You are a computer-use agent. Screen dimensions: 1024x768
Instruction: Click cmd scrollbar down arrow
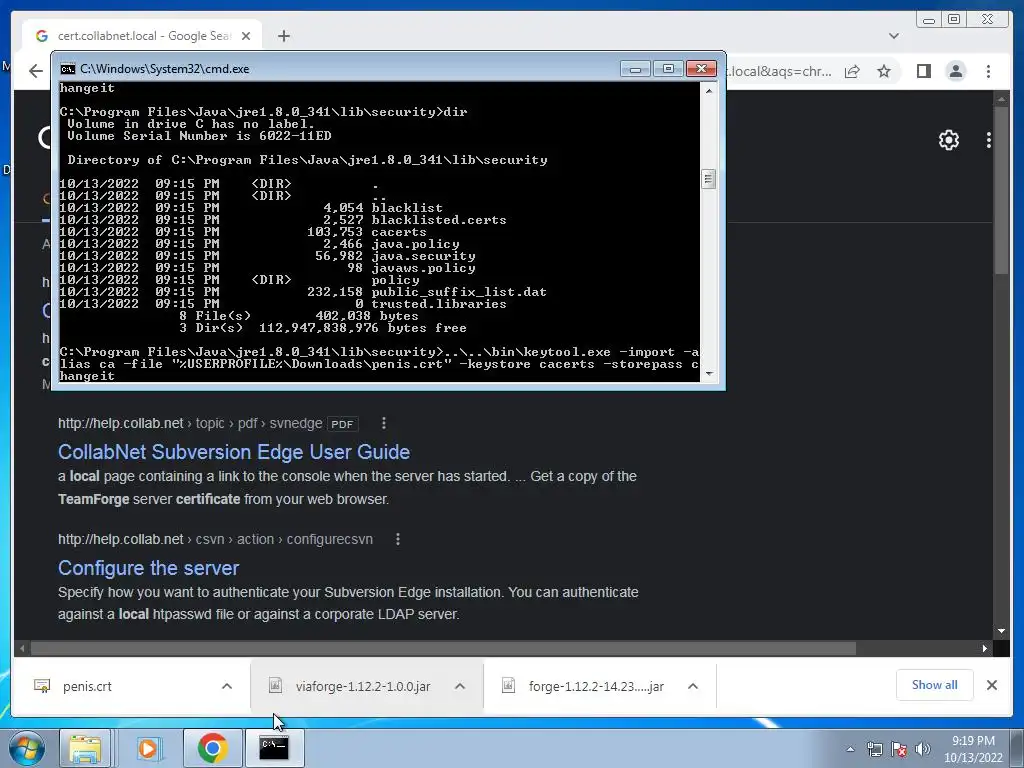click(709, 374)
